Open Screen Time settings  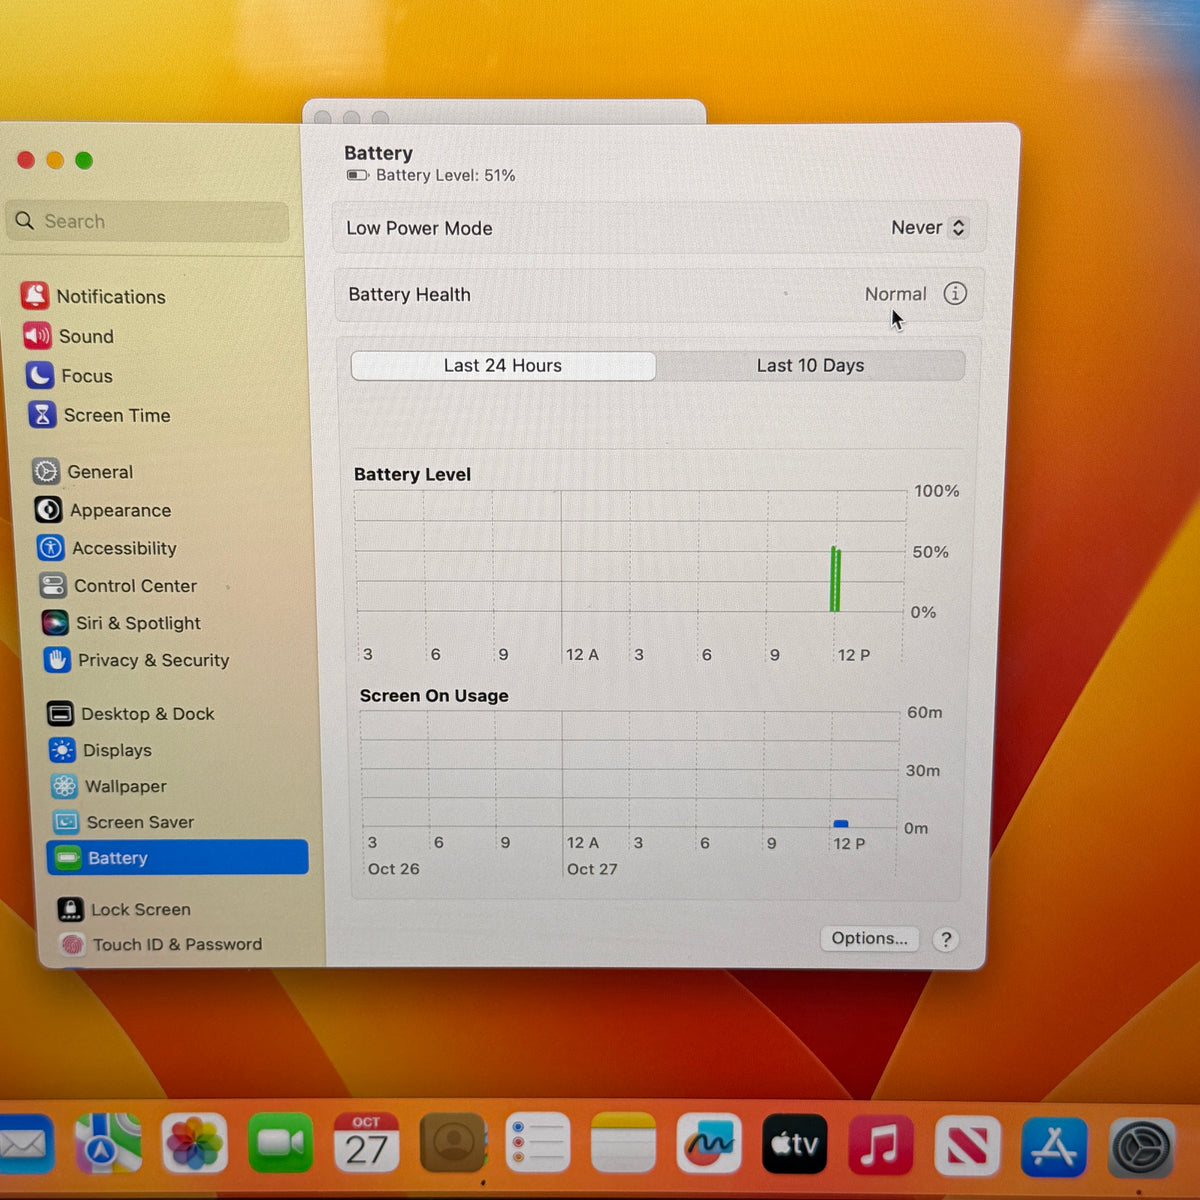(x=99, y=415)
